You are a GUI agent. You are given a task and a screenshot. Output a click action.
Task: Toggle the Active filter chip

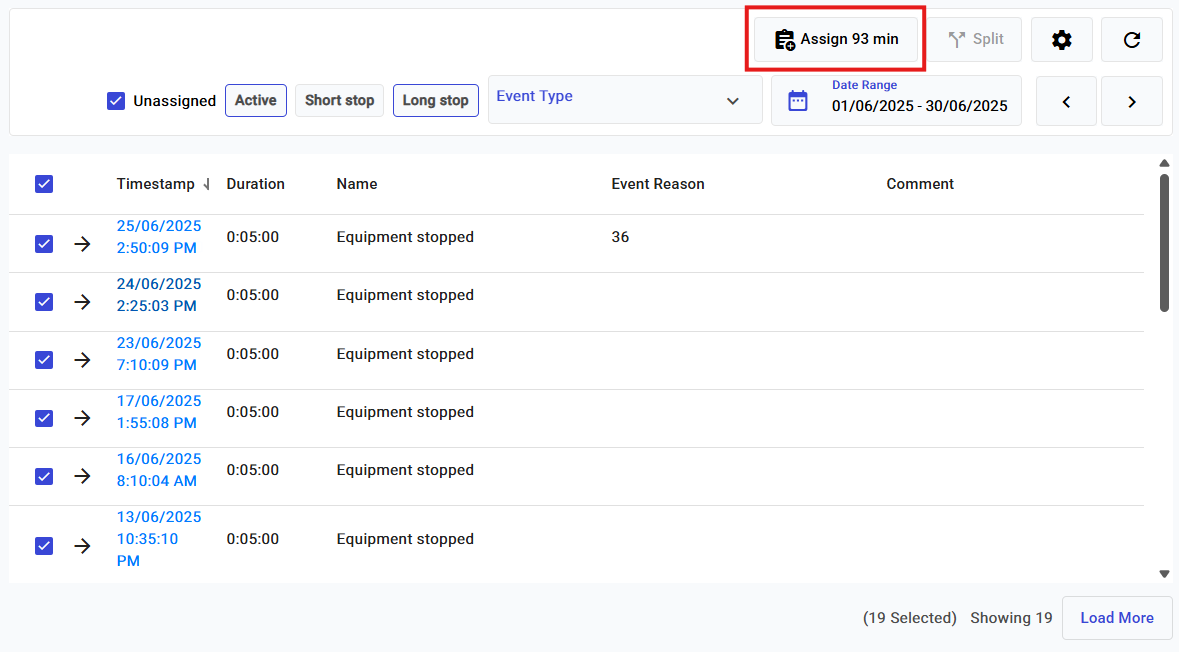[x=256, y=100]
